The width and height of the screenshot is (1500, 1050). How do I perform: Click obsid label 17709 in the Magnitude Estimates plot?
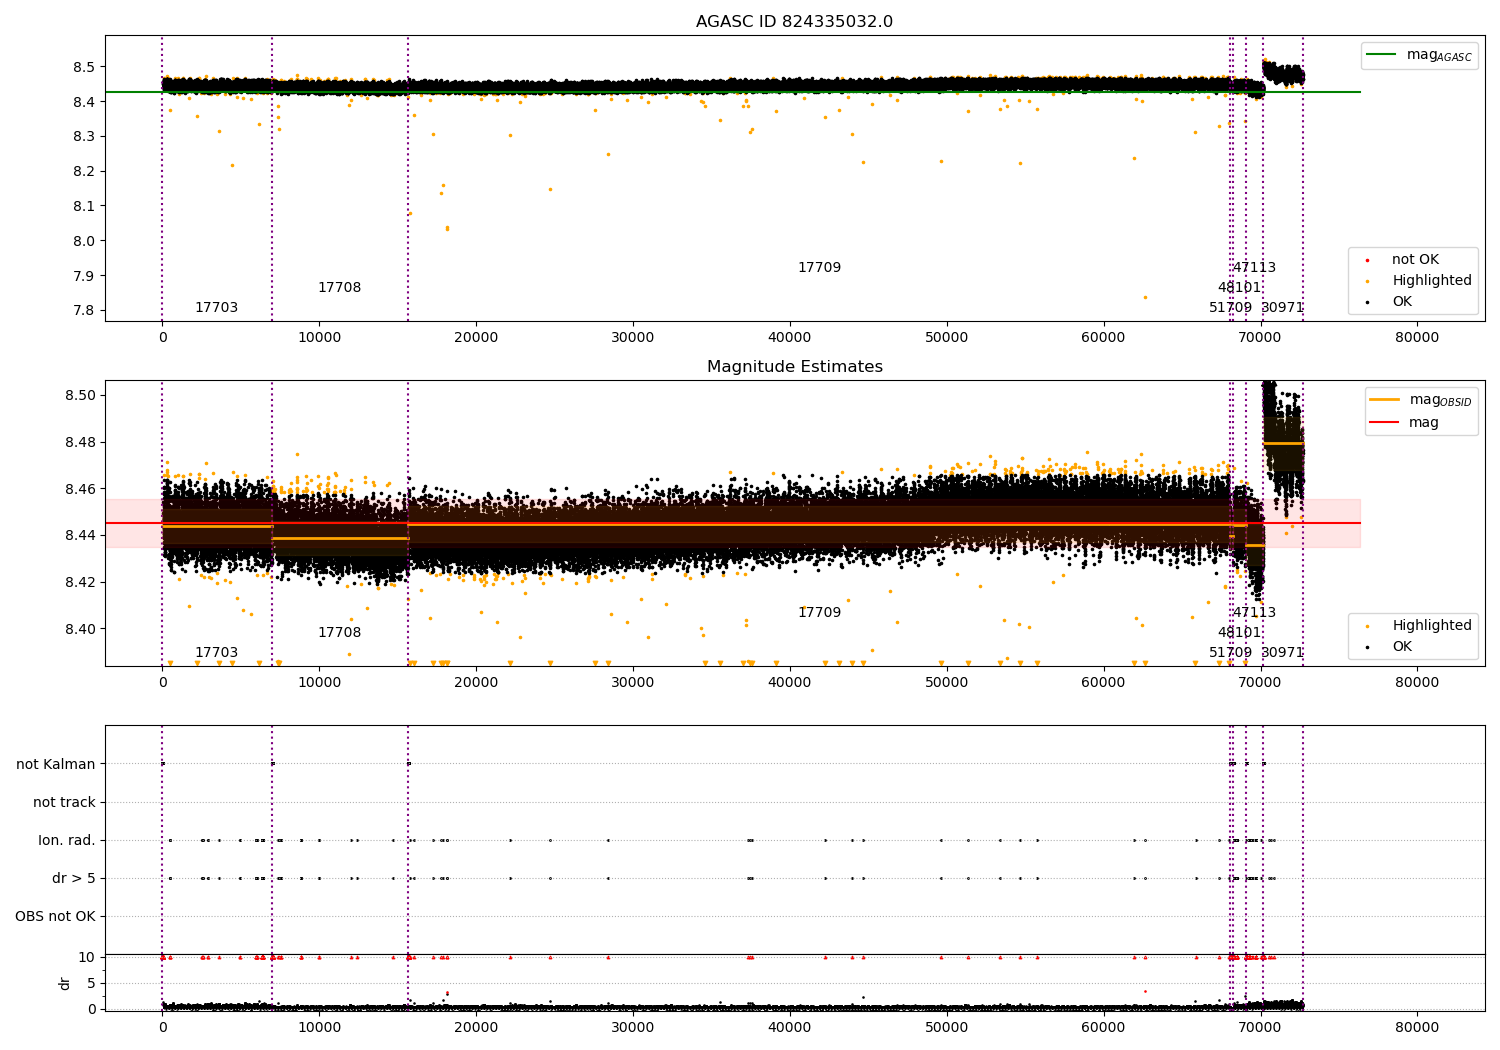click(x=819, y=613)
